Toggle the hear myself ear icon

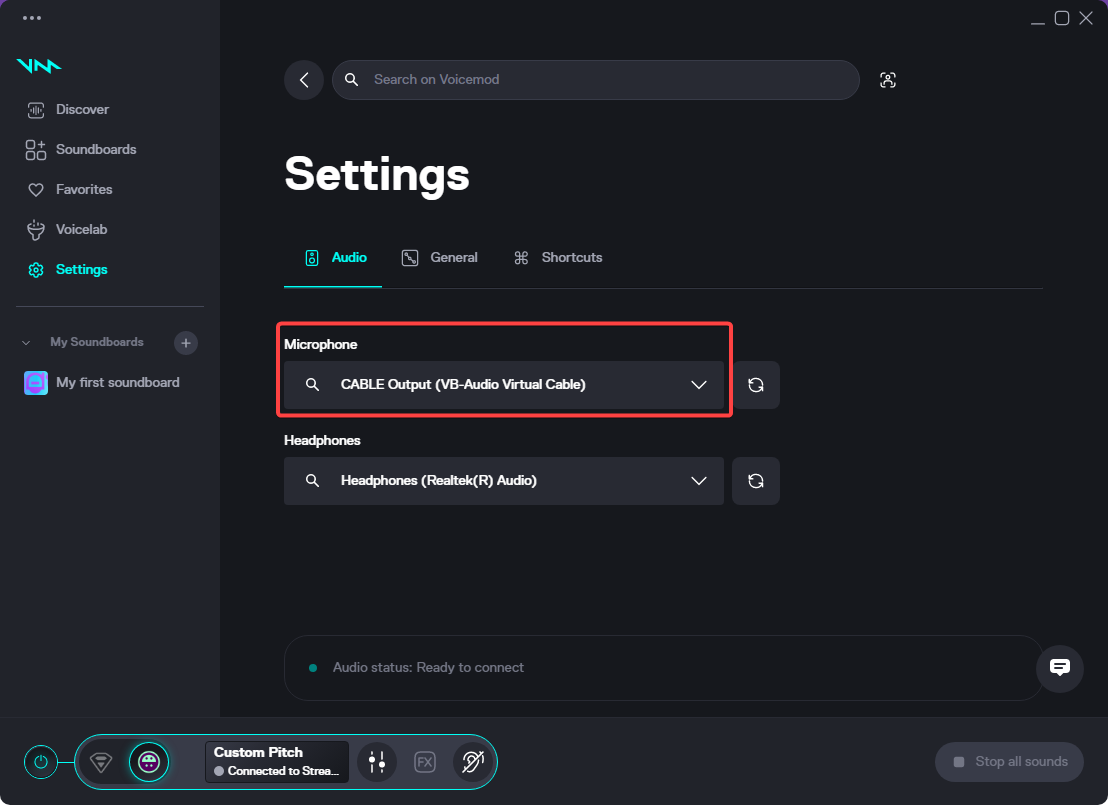(x=473, y=762)
